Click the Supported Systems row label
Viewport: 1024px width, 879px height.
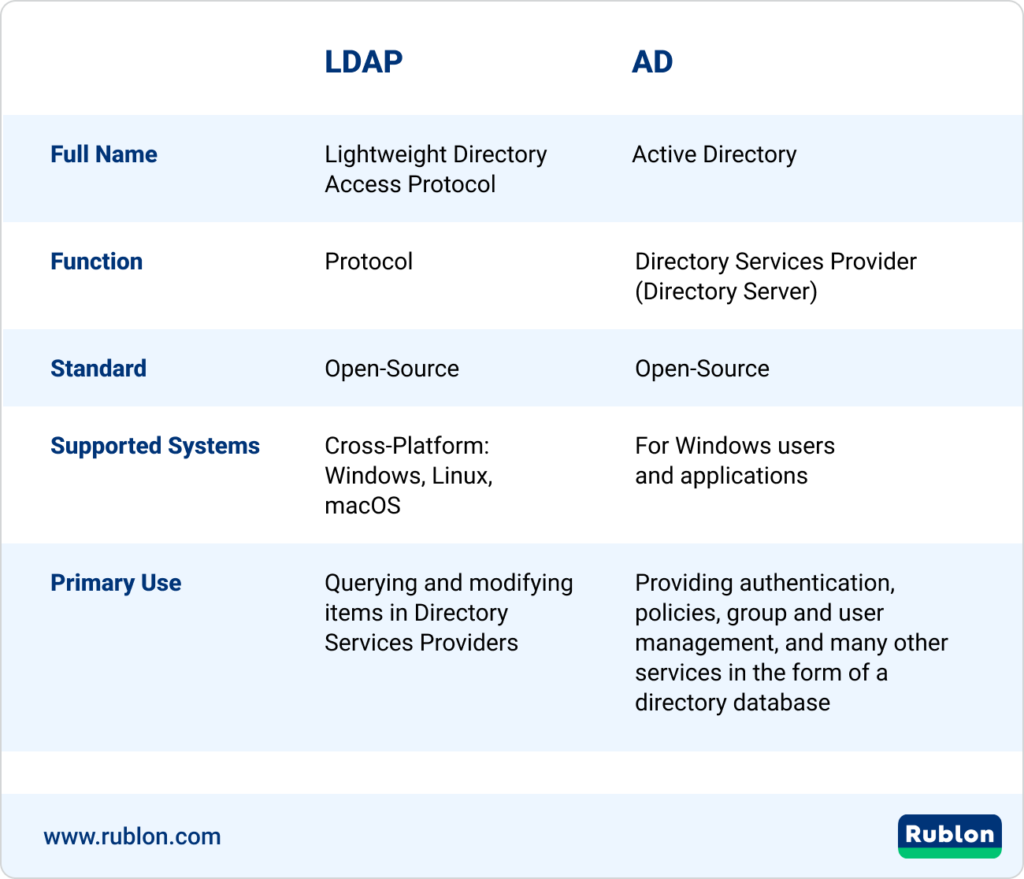[156, 446]
